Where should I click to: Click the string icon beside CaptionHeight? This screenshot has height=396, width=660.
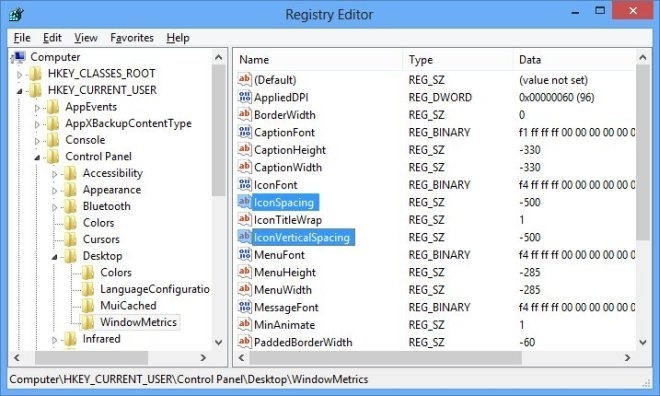pyautogui.click(x=245, y=149)
